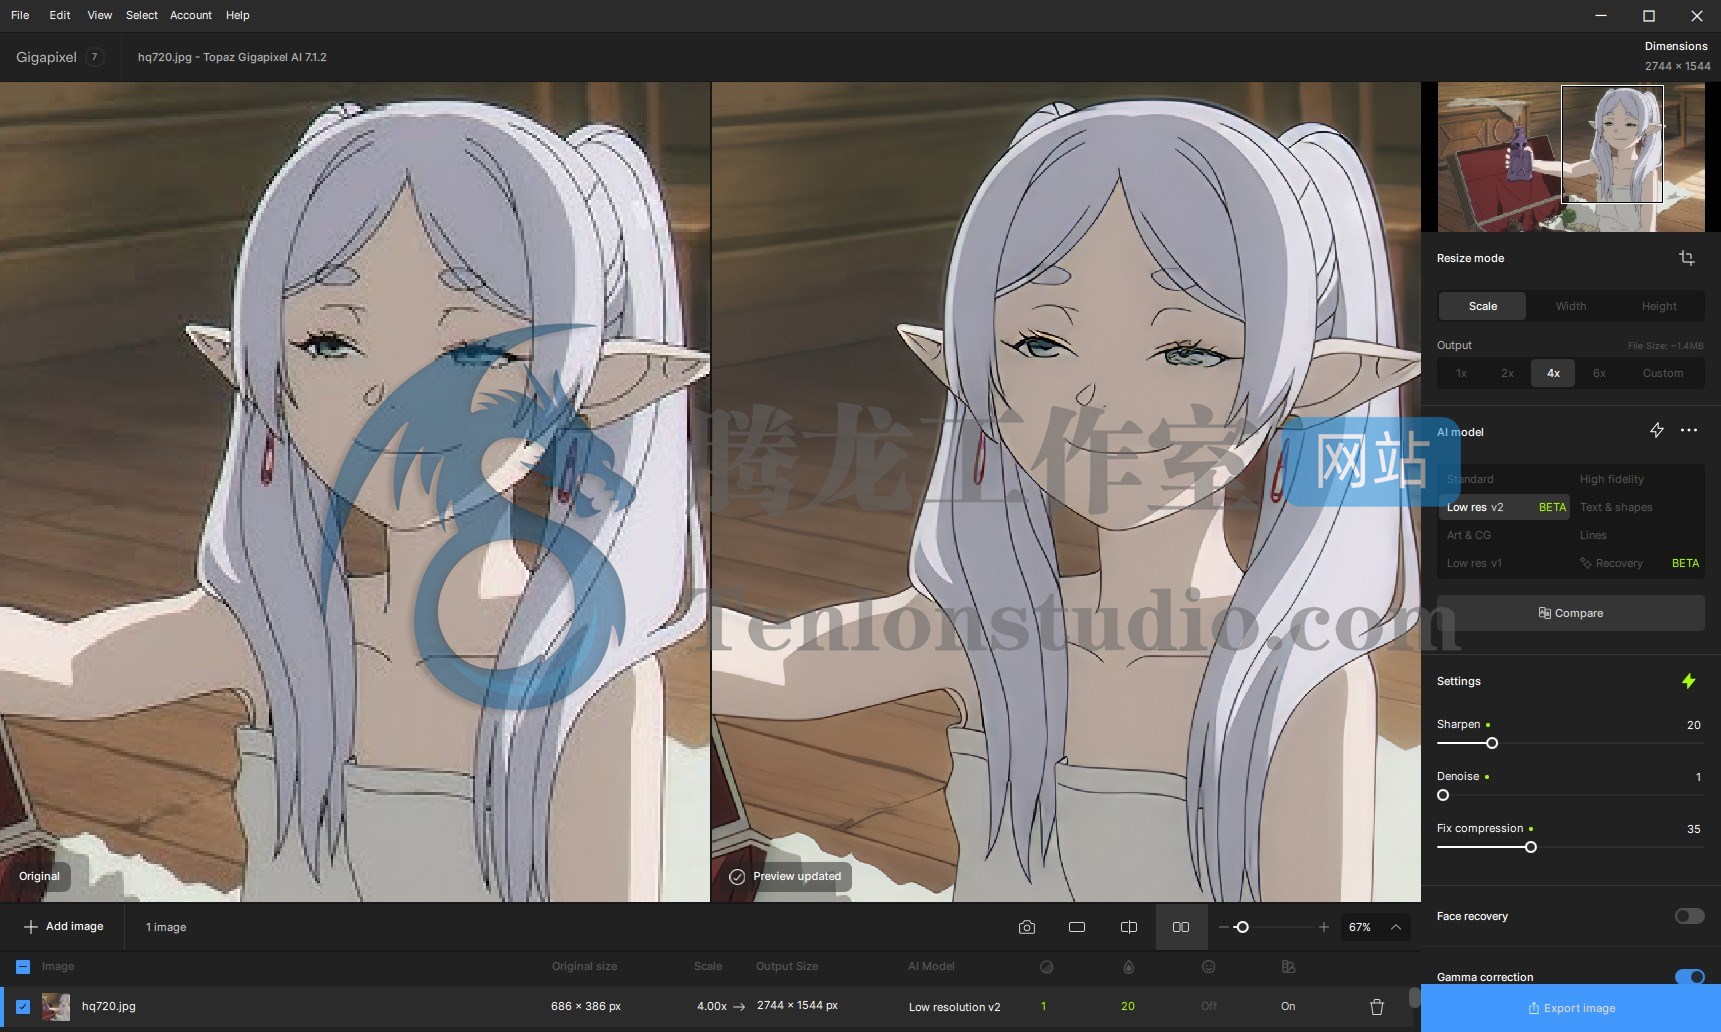Select the Lines AI model
This screenshot has height=1032, width=1721.
1638,535
